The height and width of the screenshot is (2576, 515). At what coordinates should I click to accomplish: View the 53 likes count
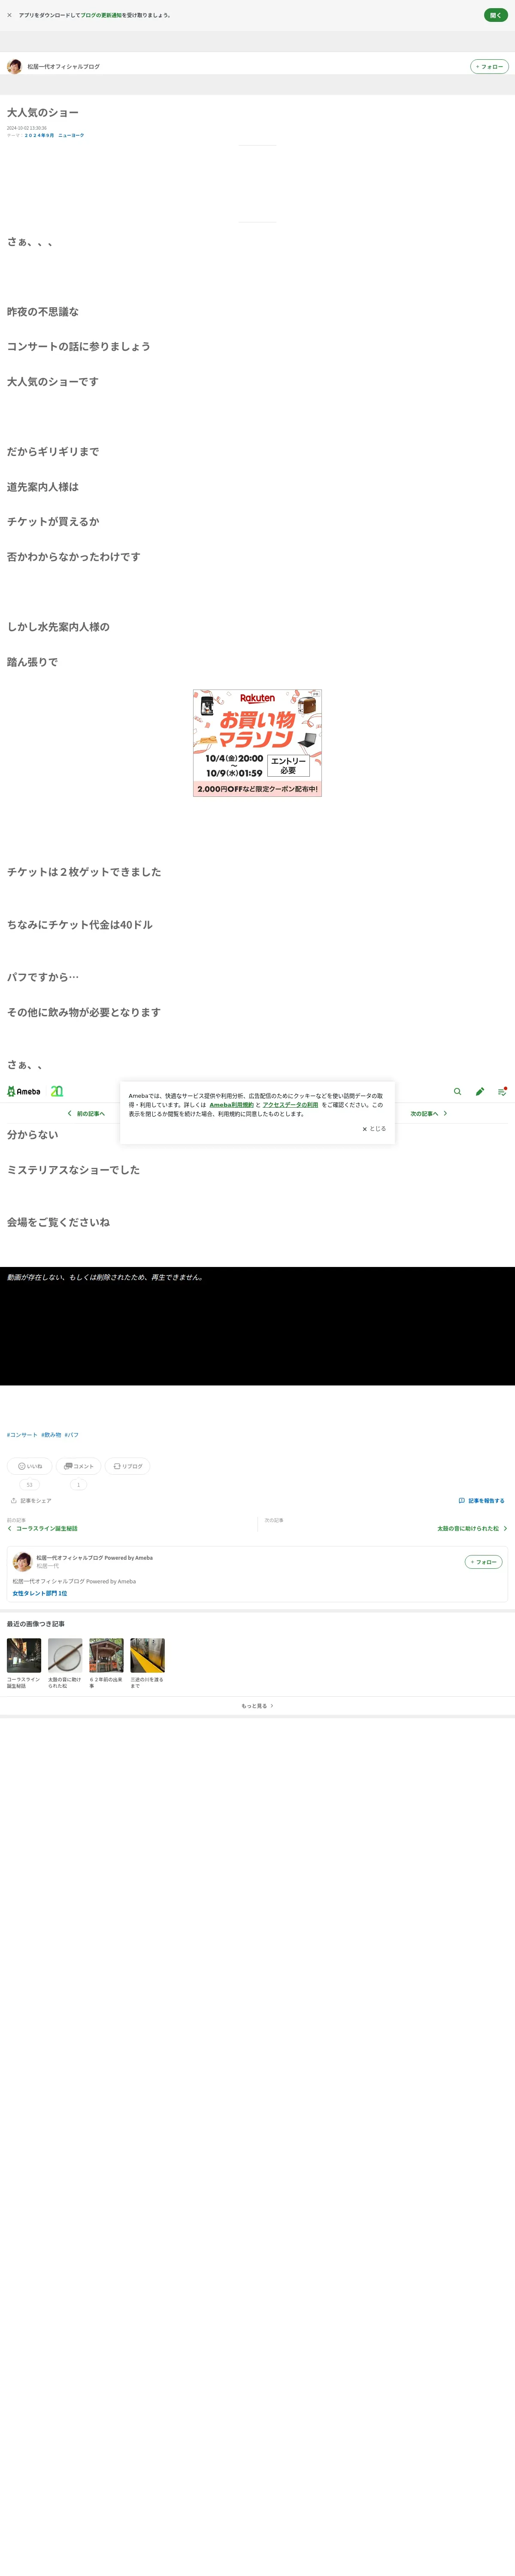tap(29, 1485)
